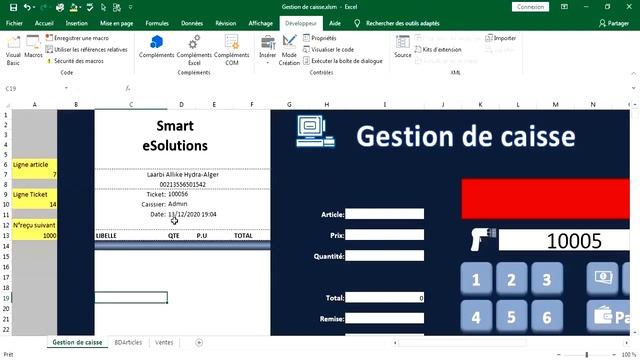Image resolution: width=640 pixels, height=360 pixels.
Task: Switch to the Accueil tab
Action: (x=44, y=23)
